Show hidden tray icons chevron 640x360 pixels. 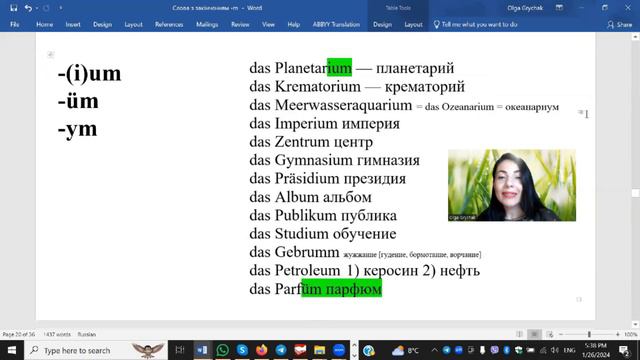[434, 350]
